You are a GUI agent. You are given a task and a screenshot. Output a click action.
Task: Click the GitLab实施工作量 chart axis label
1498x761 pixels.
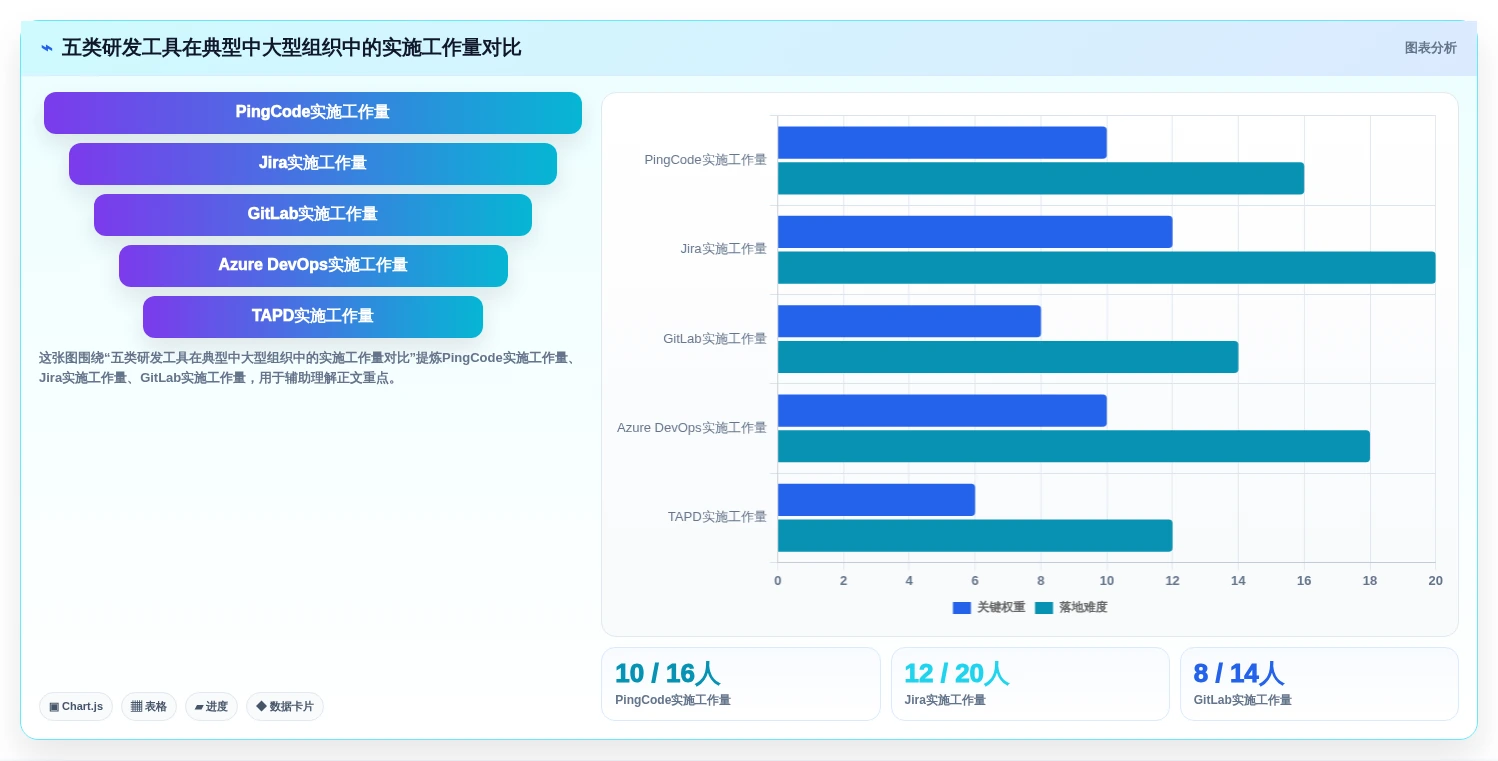click(x=714, y=339)
